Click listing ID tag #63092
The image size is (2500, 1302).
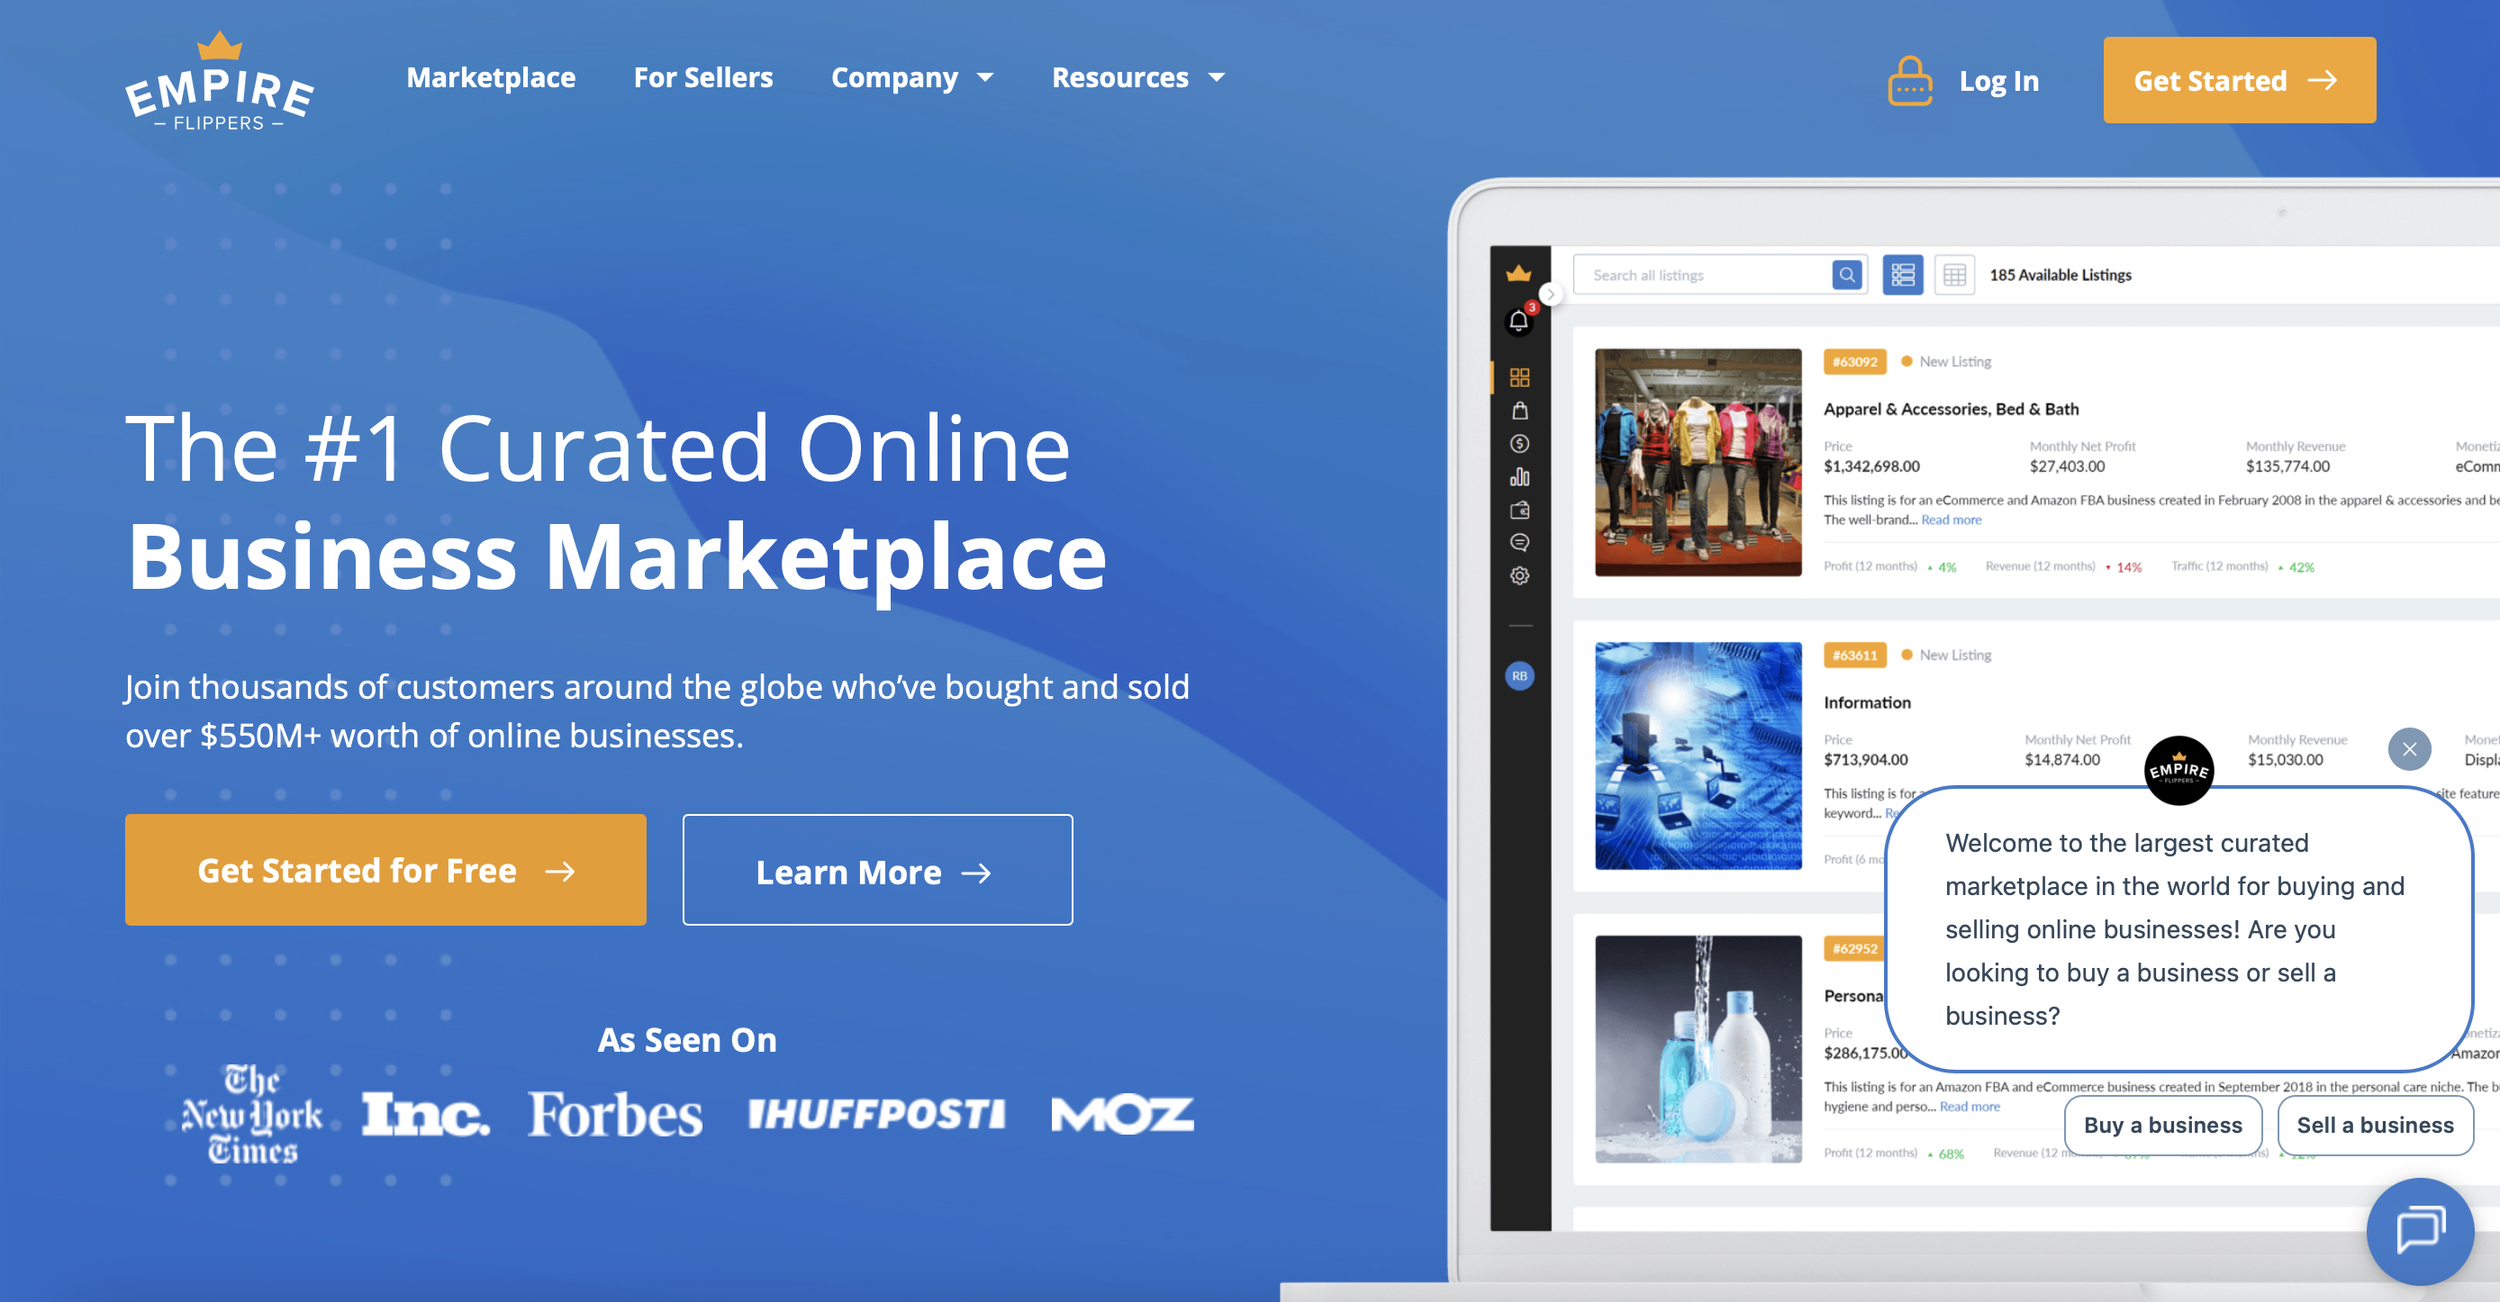click(1855, 361)
